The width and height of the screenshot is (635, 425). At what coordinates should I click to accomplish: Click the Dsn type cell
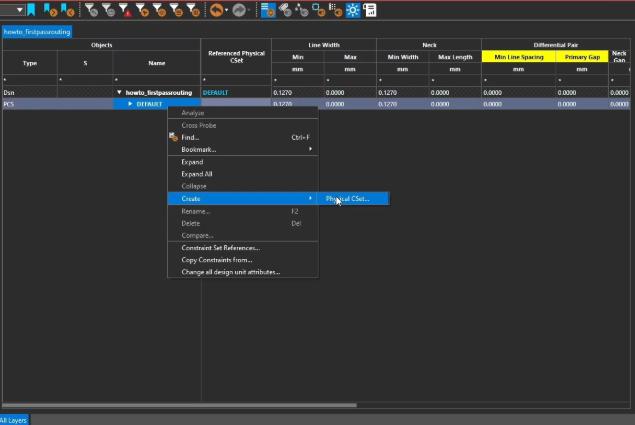pos(30,92)
